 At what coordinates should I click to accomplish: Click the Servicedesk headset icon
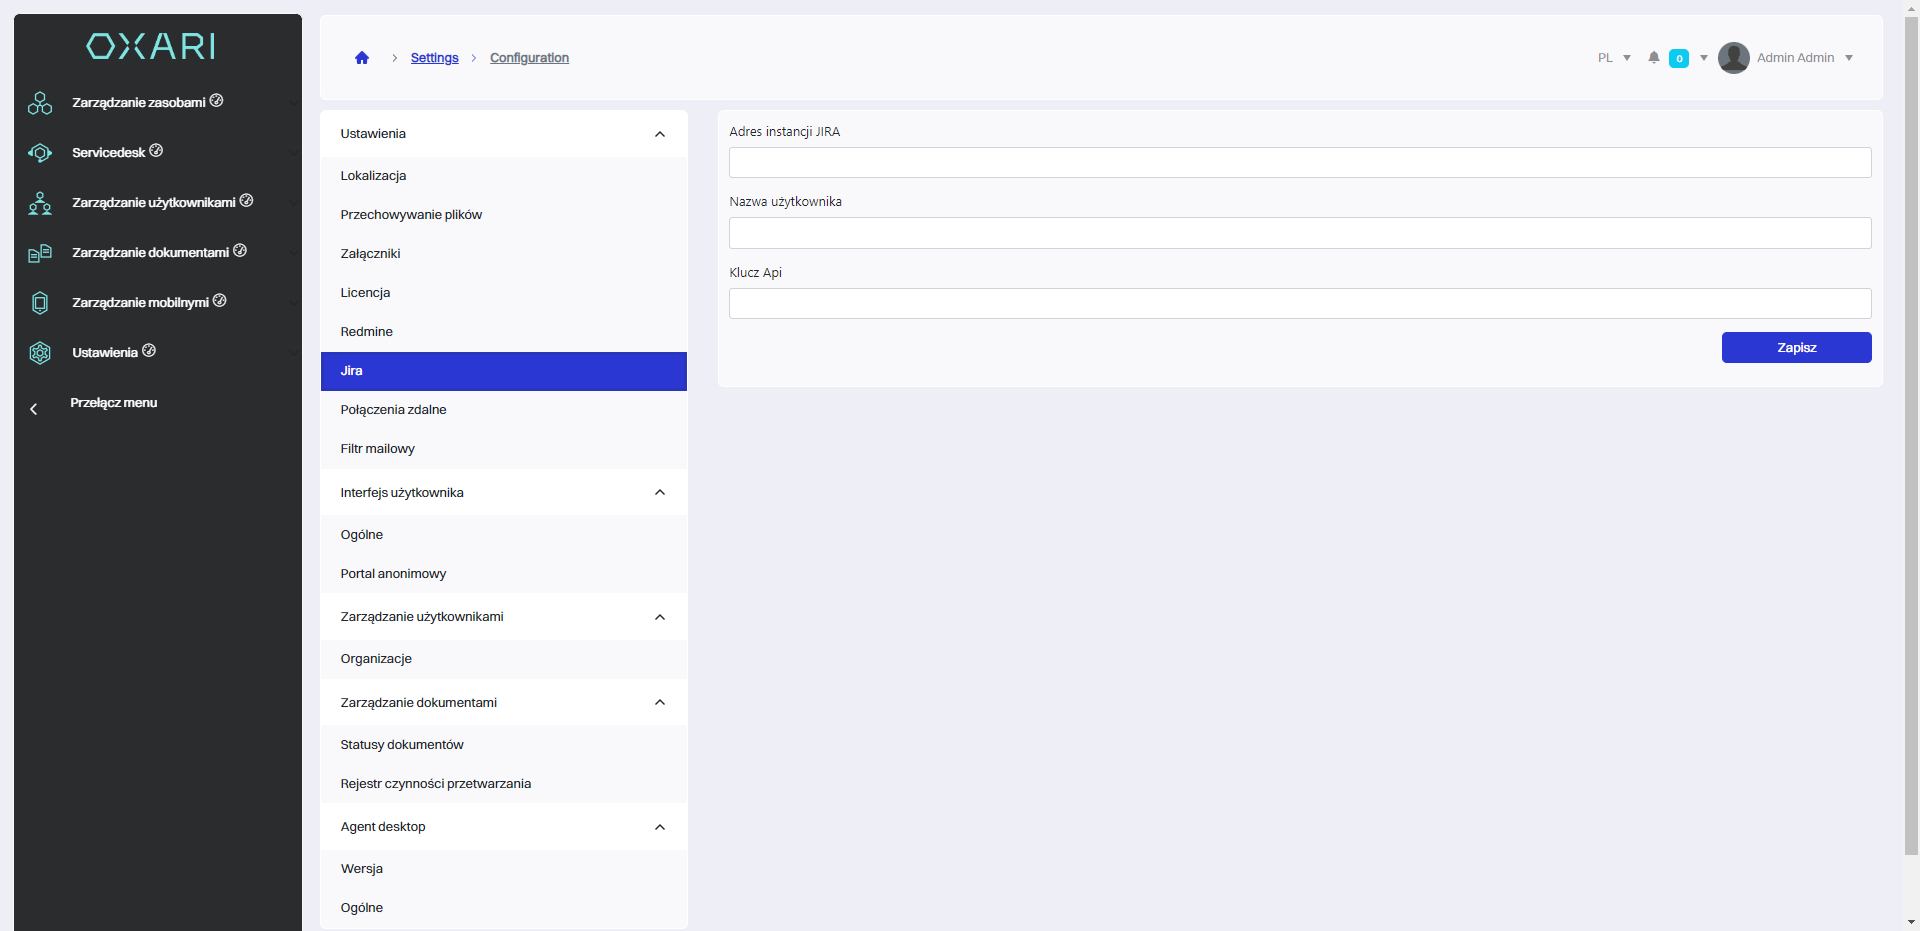40,153
